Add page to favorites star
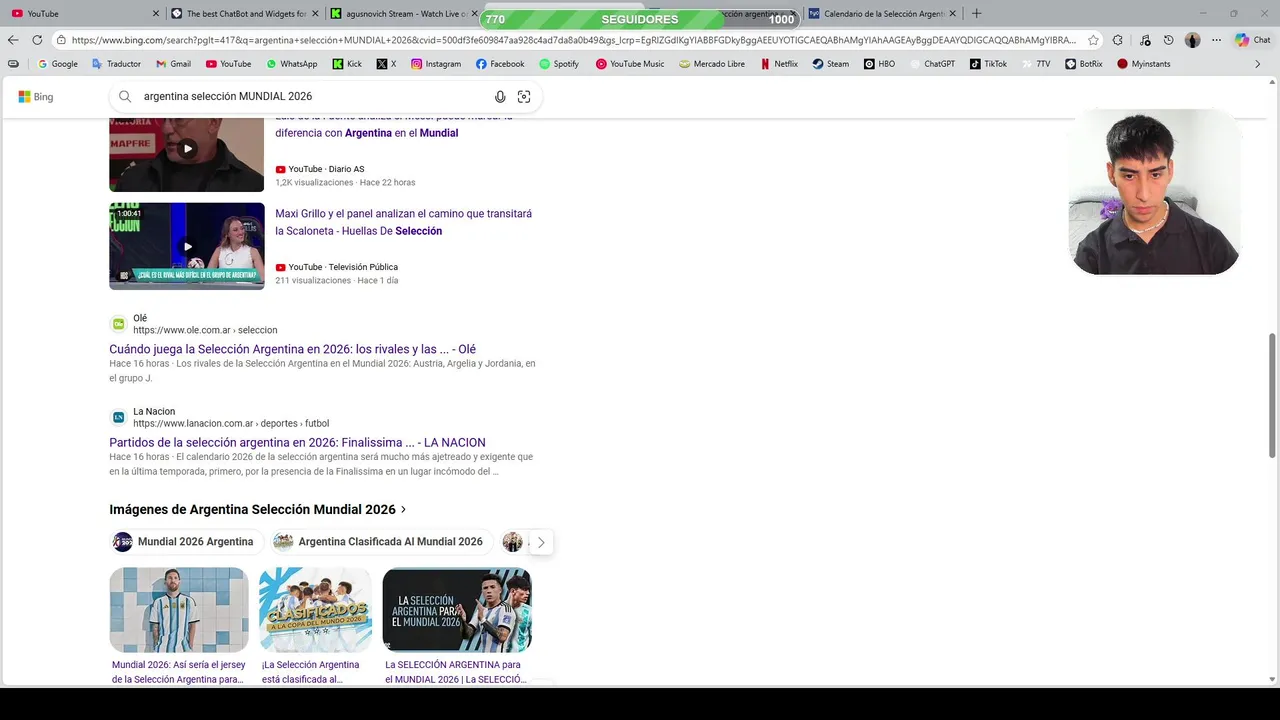The image size is (1280, 720). [1093, 40]
